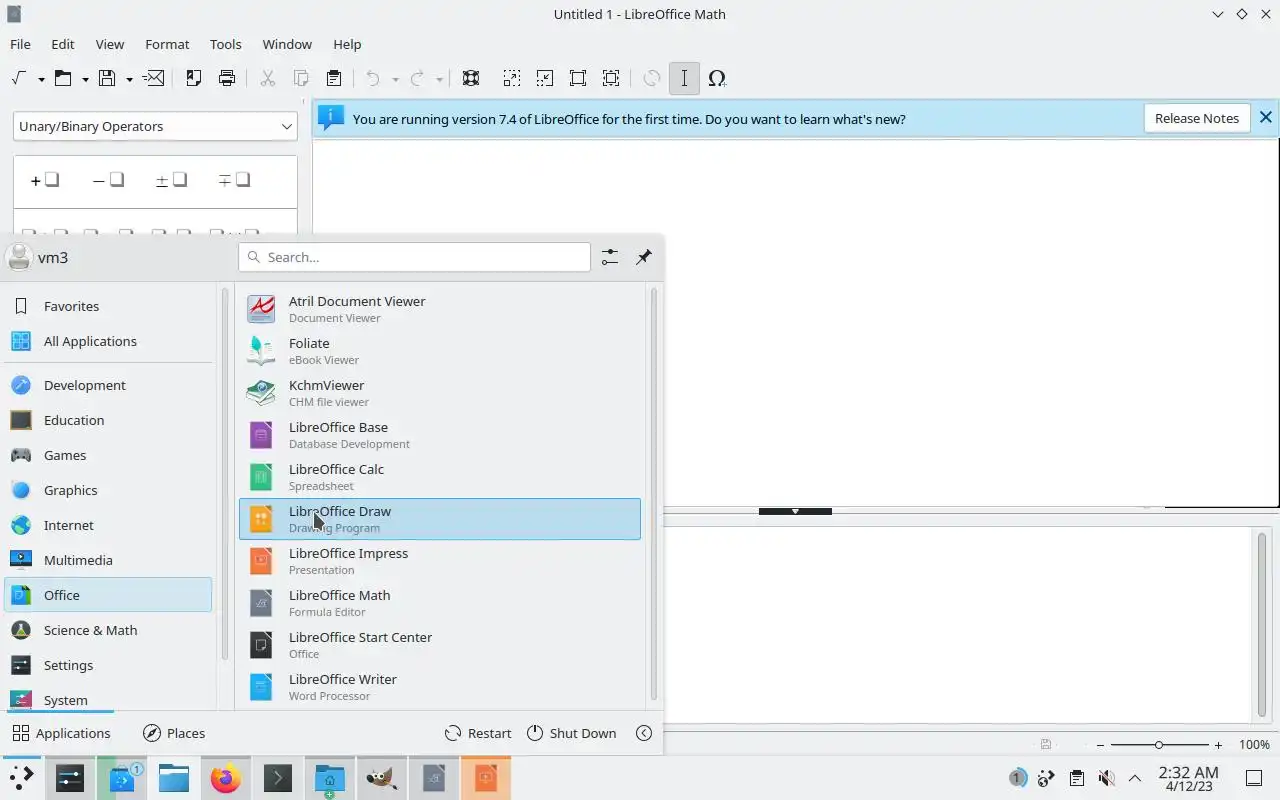Click the Release Notes button

point(1197,118)
